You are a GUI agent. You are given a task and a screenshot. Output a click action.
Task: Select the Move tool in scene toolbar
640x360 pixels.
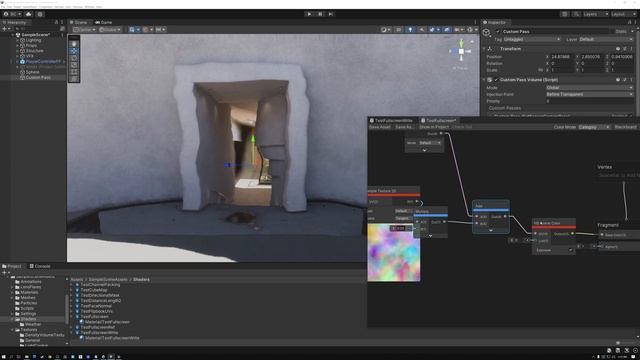(74, 51)
